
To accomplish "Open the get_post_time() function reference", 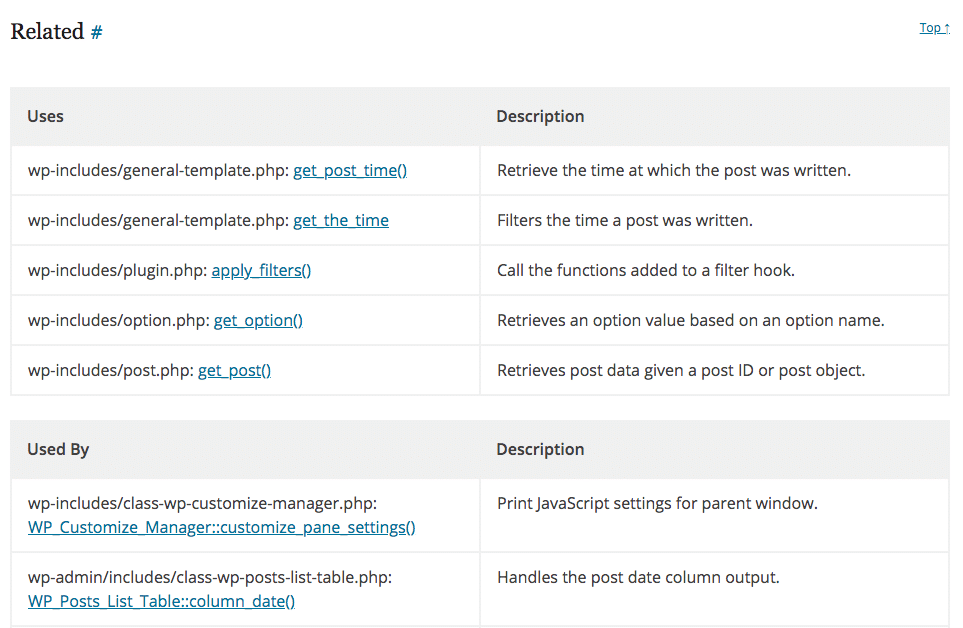I will click(350, 171).
